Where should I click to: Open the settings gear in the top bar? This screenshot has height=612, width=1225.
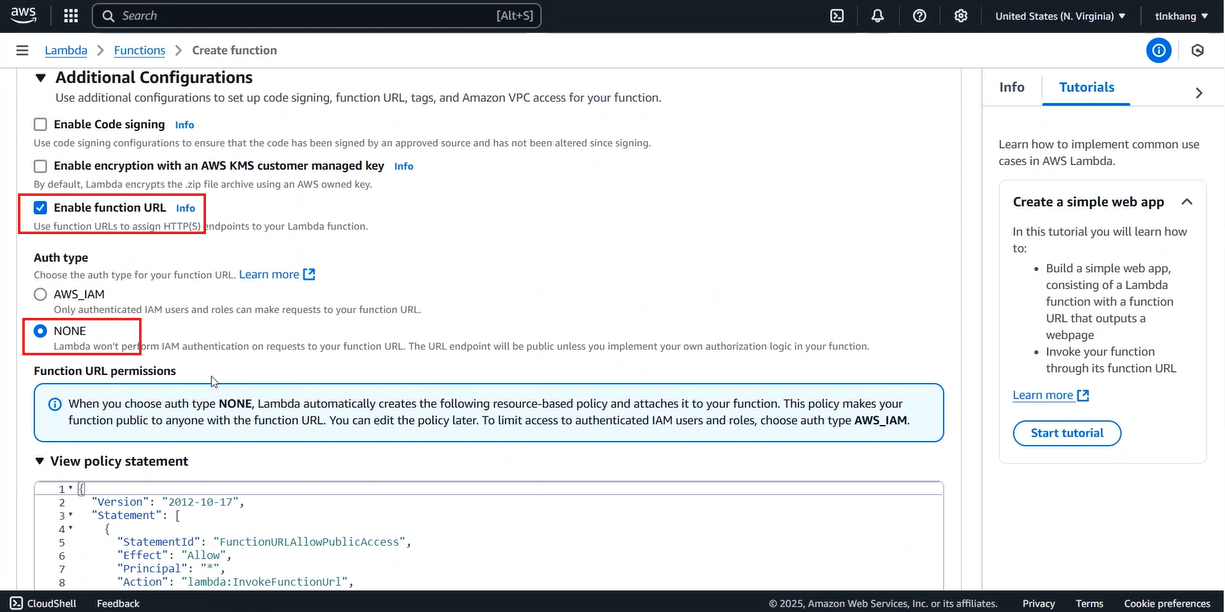(x=961, y=16)
